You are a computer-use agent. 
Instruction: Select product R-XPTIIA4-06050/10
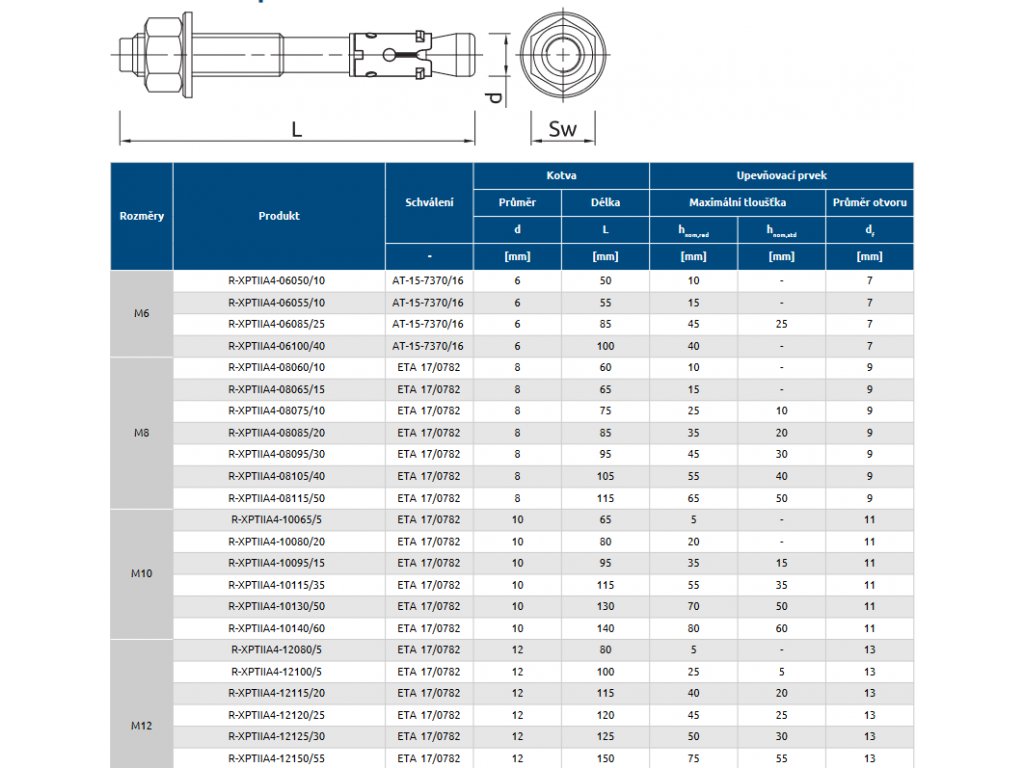point(279,281)
